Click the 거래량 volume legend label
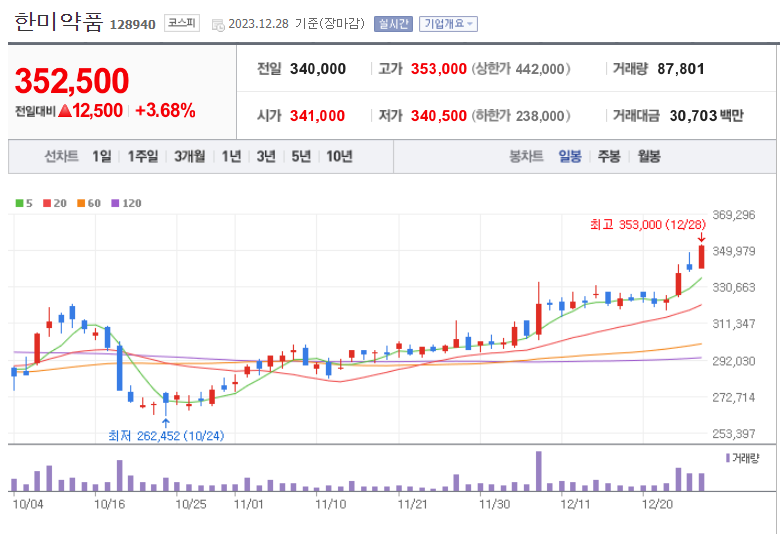 [x=746, y=458]
